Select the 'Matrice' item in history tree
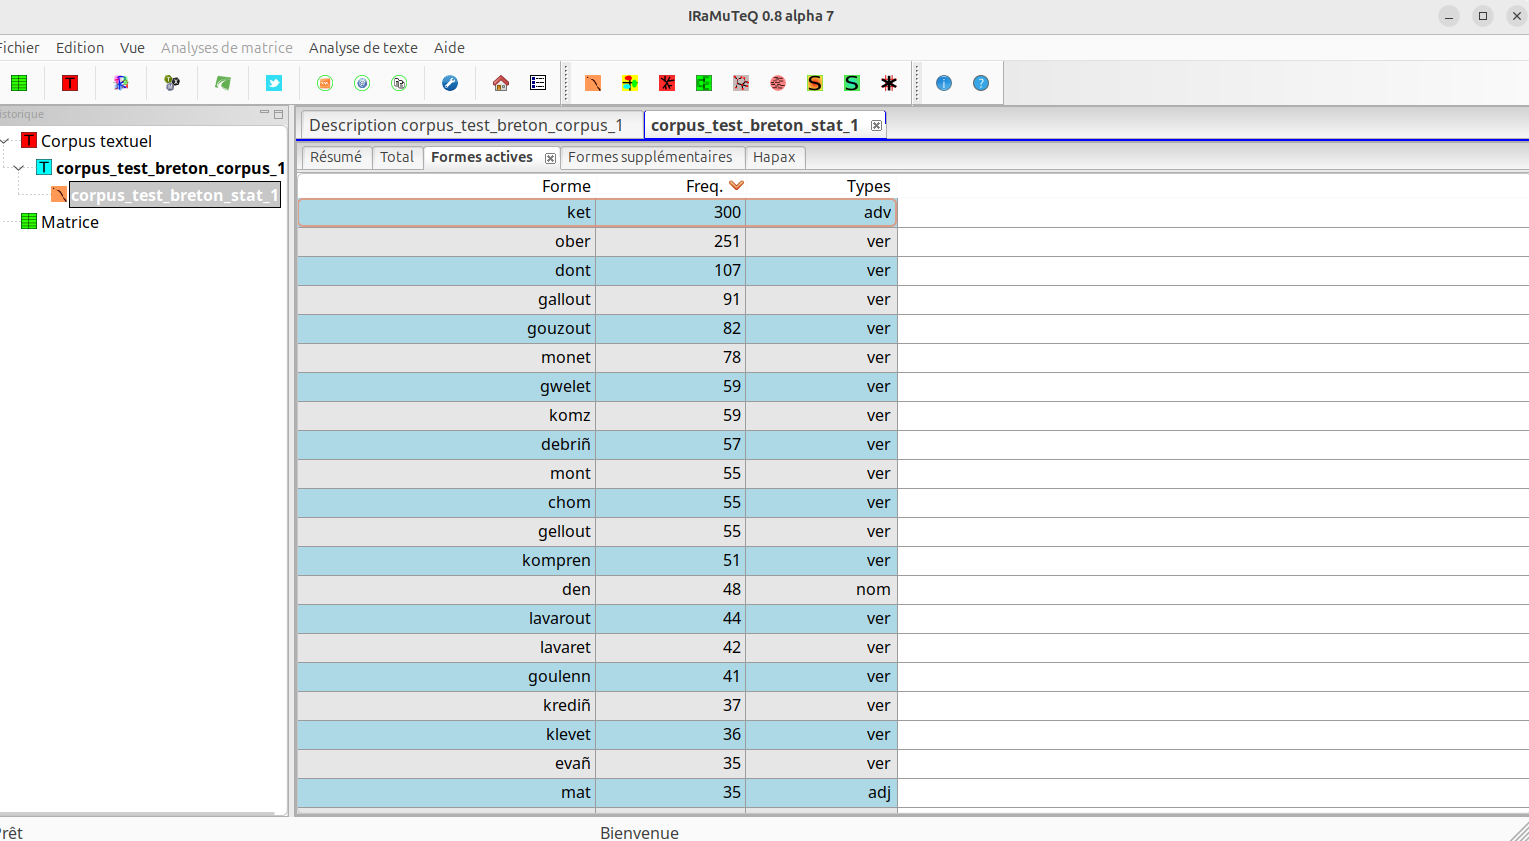 (70, 222)
